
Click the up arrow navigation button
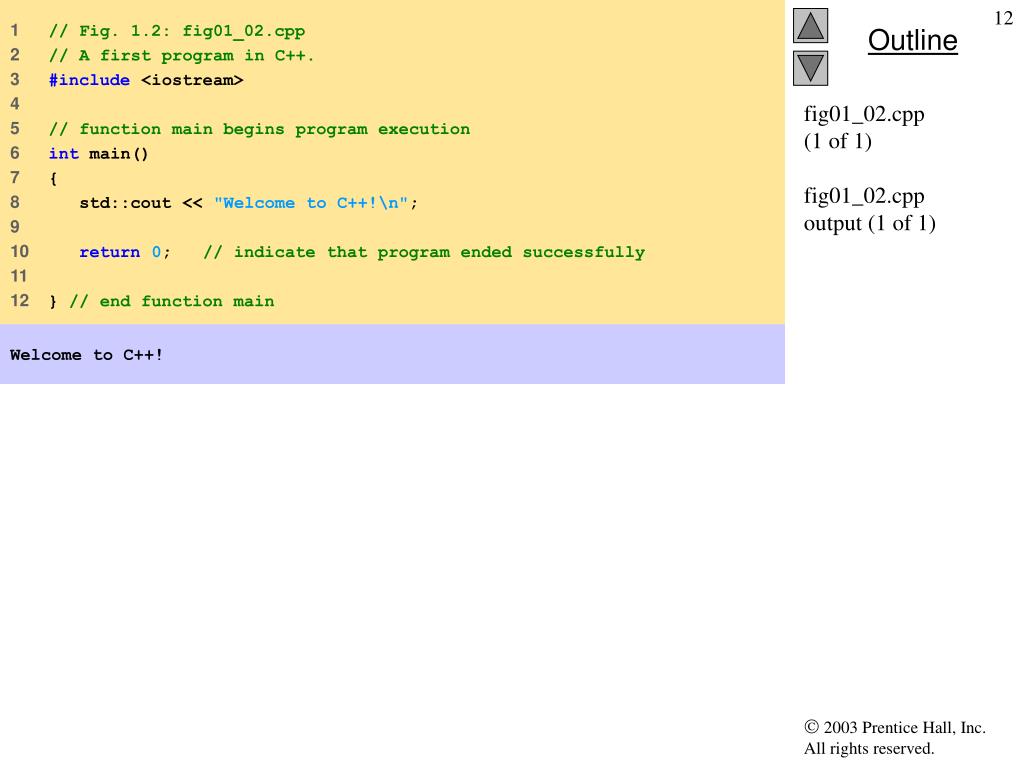(x=810, y=25)
